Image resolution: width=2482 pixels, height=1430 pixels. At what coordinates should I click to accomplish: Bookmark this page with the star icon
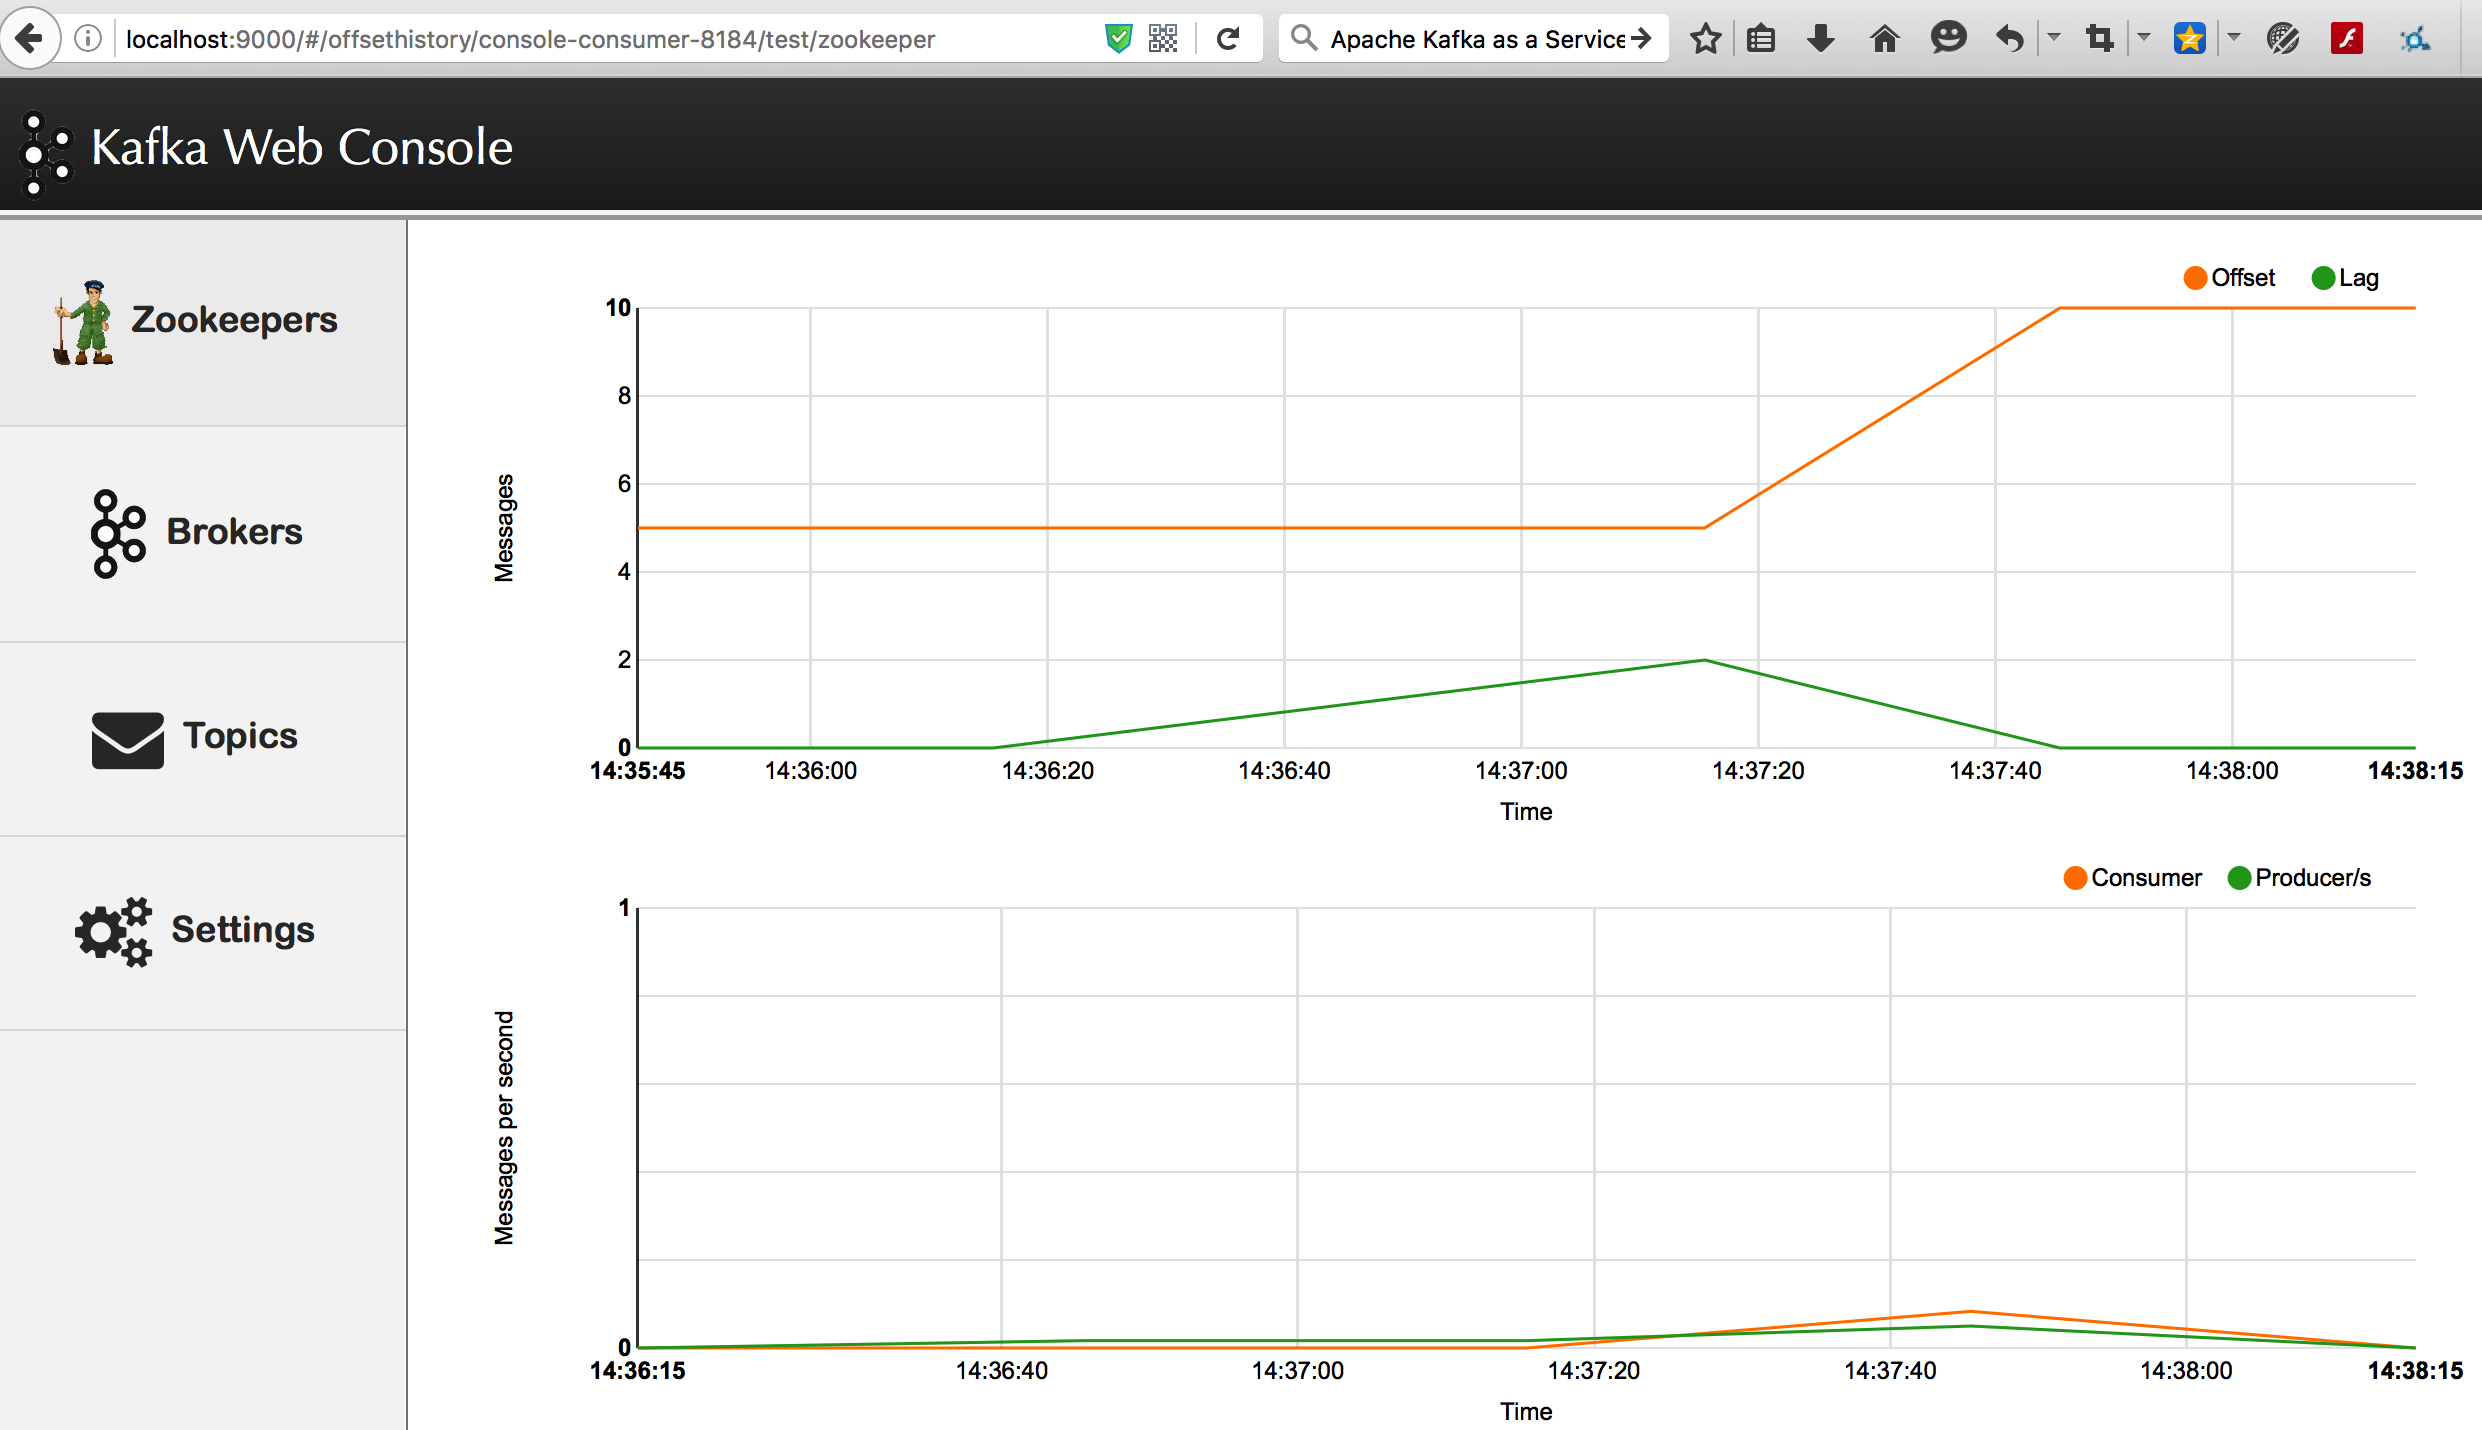pos(1705,39)
